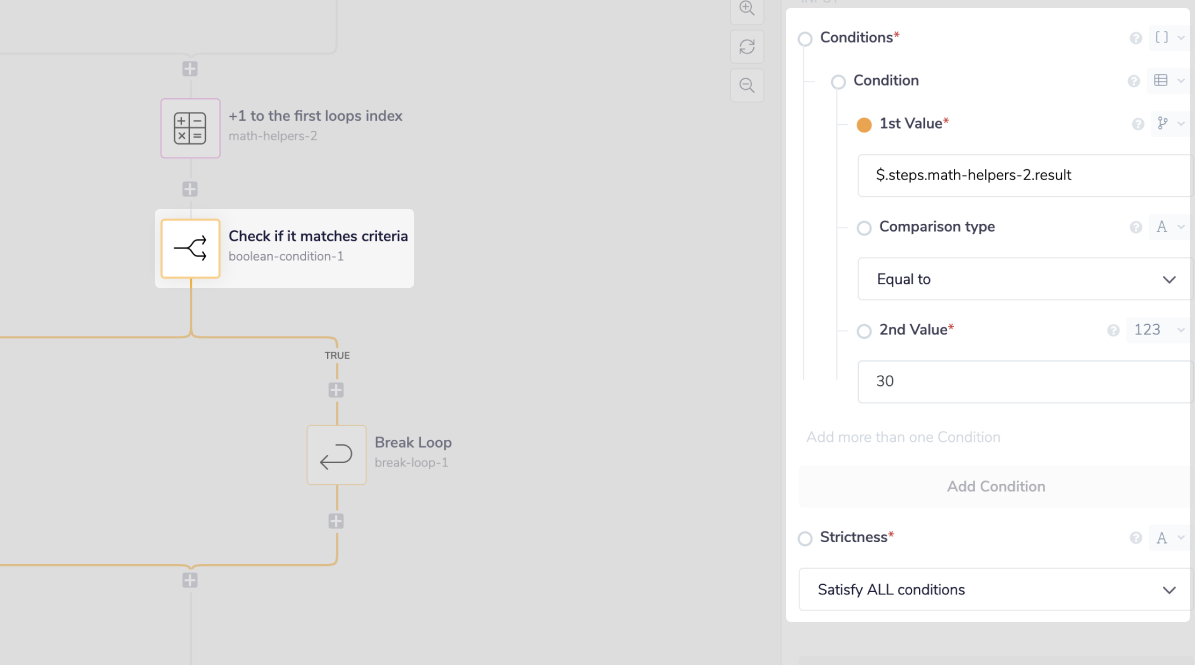Image resolution: width=1195 pixels, height=665 pixels.
Task: Click the zoom out magnifier icon
Action: [x=746, y=85]
